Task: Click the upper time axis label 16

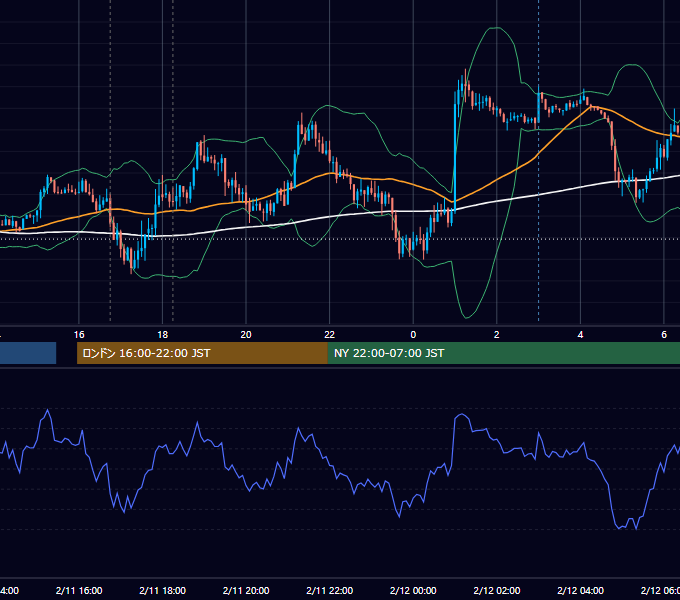Action: click(x=79, y=335)
